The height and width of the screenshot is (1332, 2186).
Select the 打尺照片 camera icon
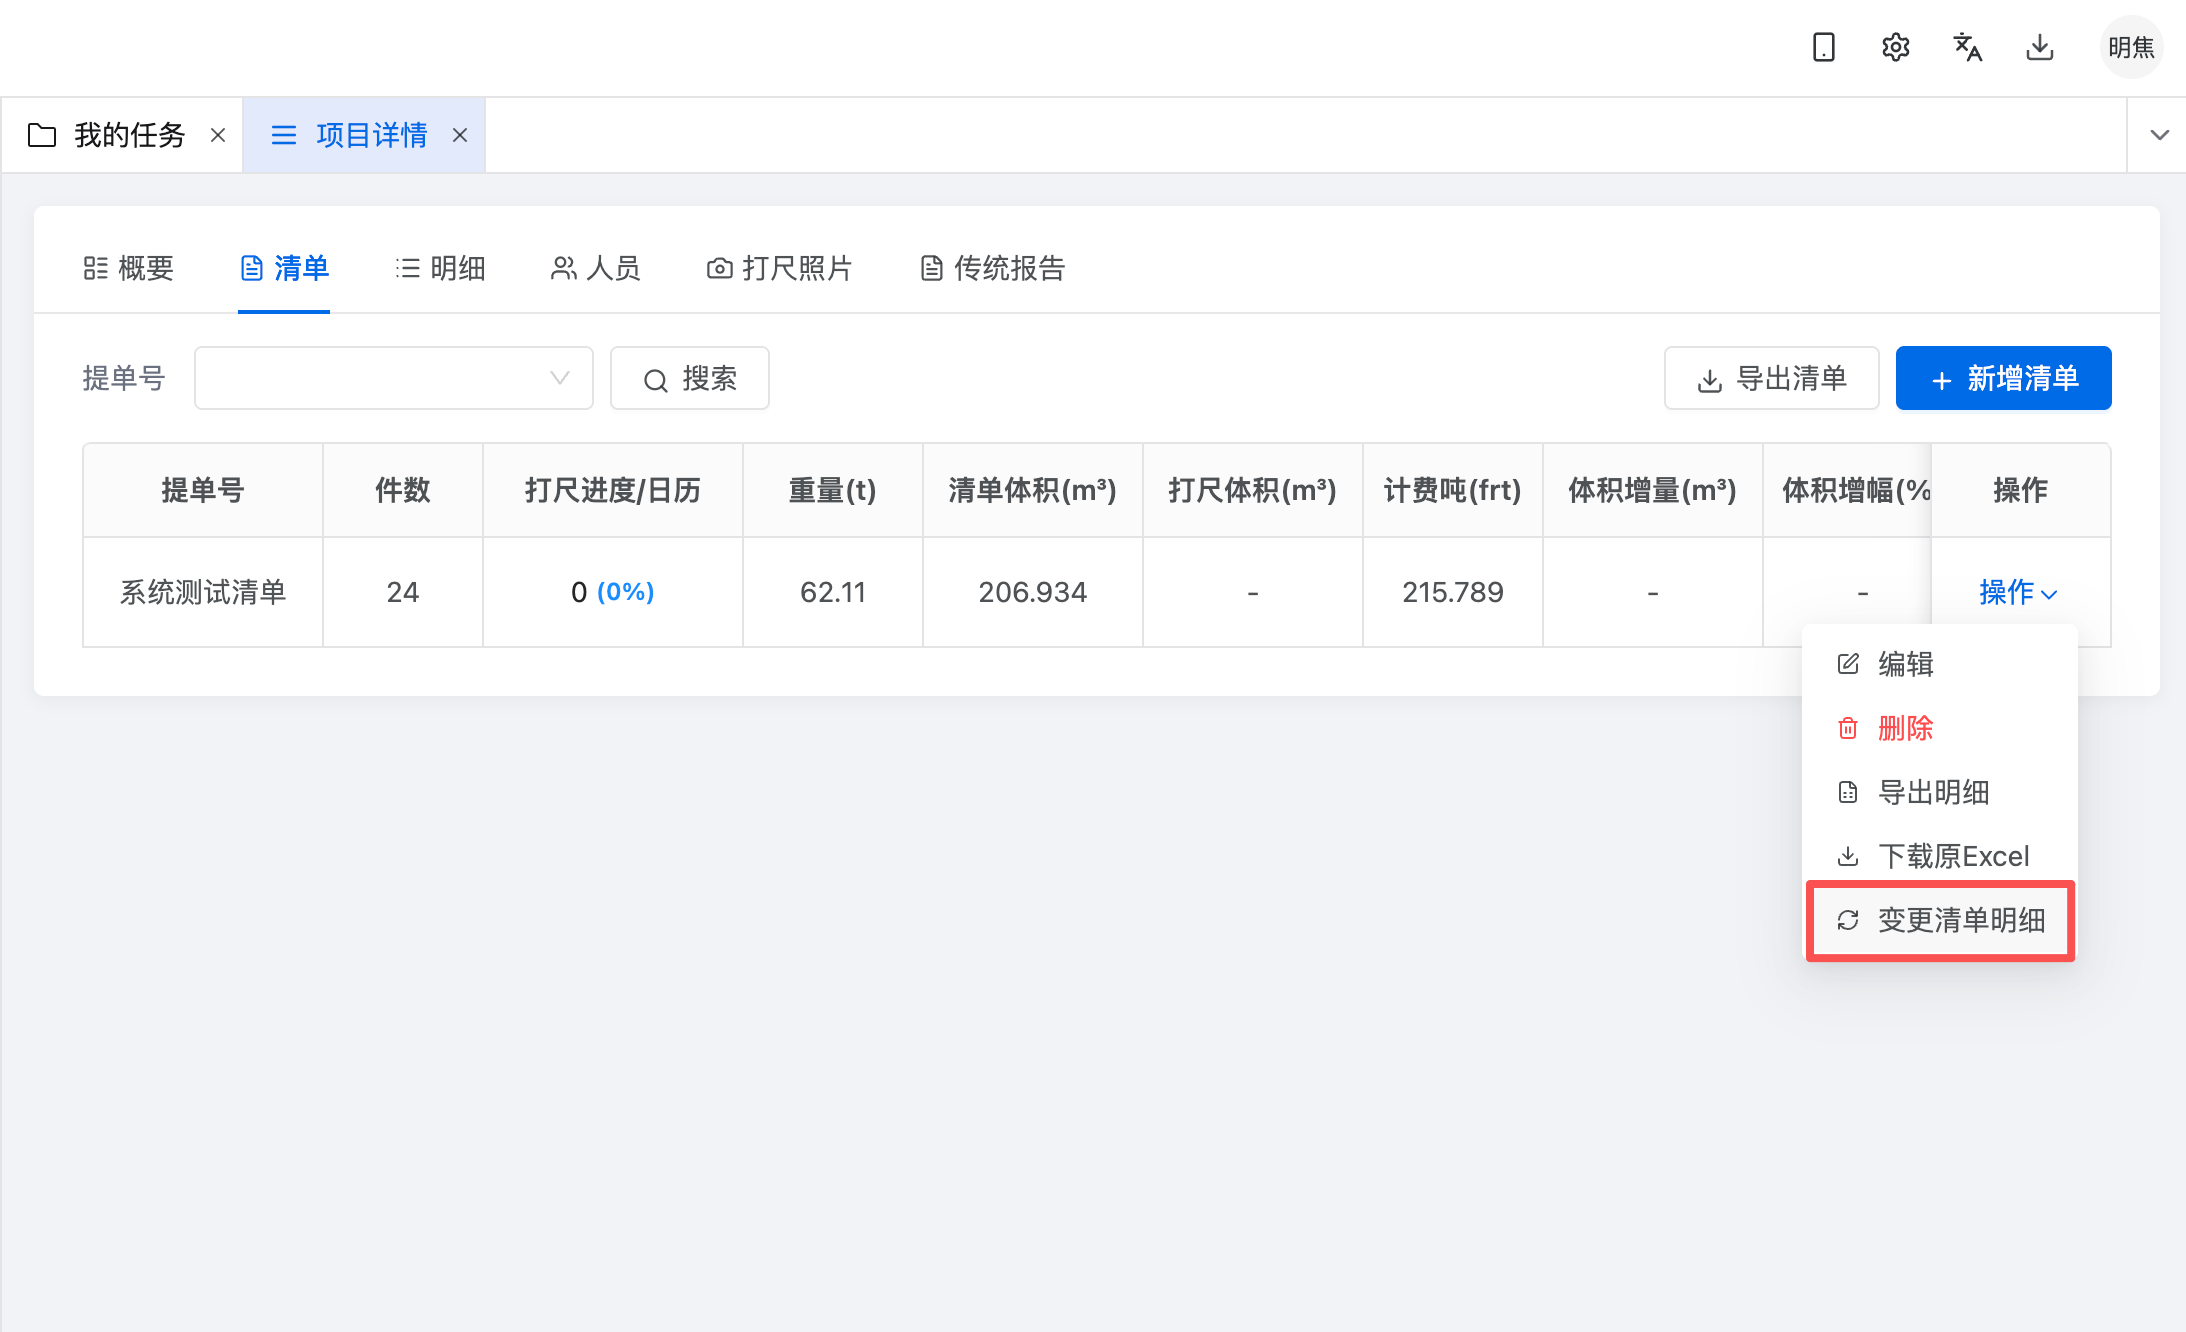pyautogui.click(x=719, y=267)
